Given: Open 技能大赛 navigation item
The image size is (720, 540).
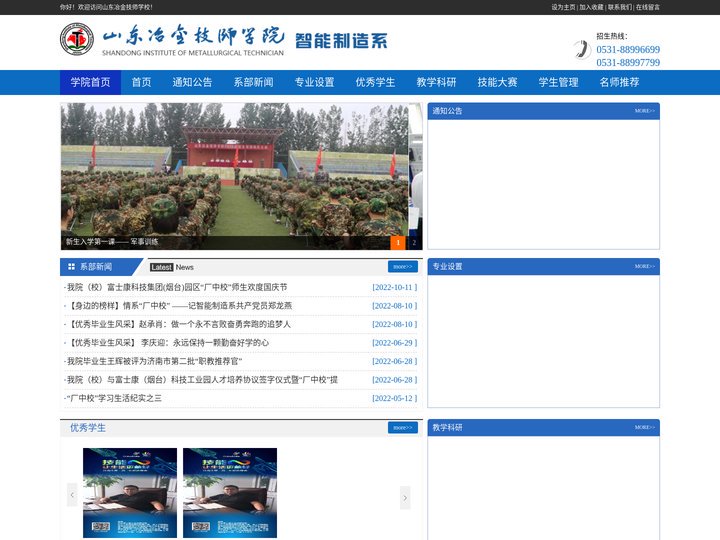Looking at the screenshot, I should (x=497, y=82).
